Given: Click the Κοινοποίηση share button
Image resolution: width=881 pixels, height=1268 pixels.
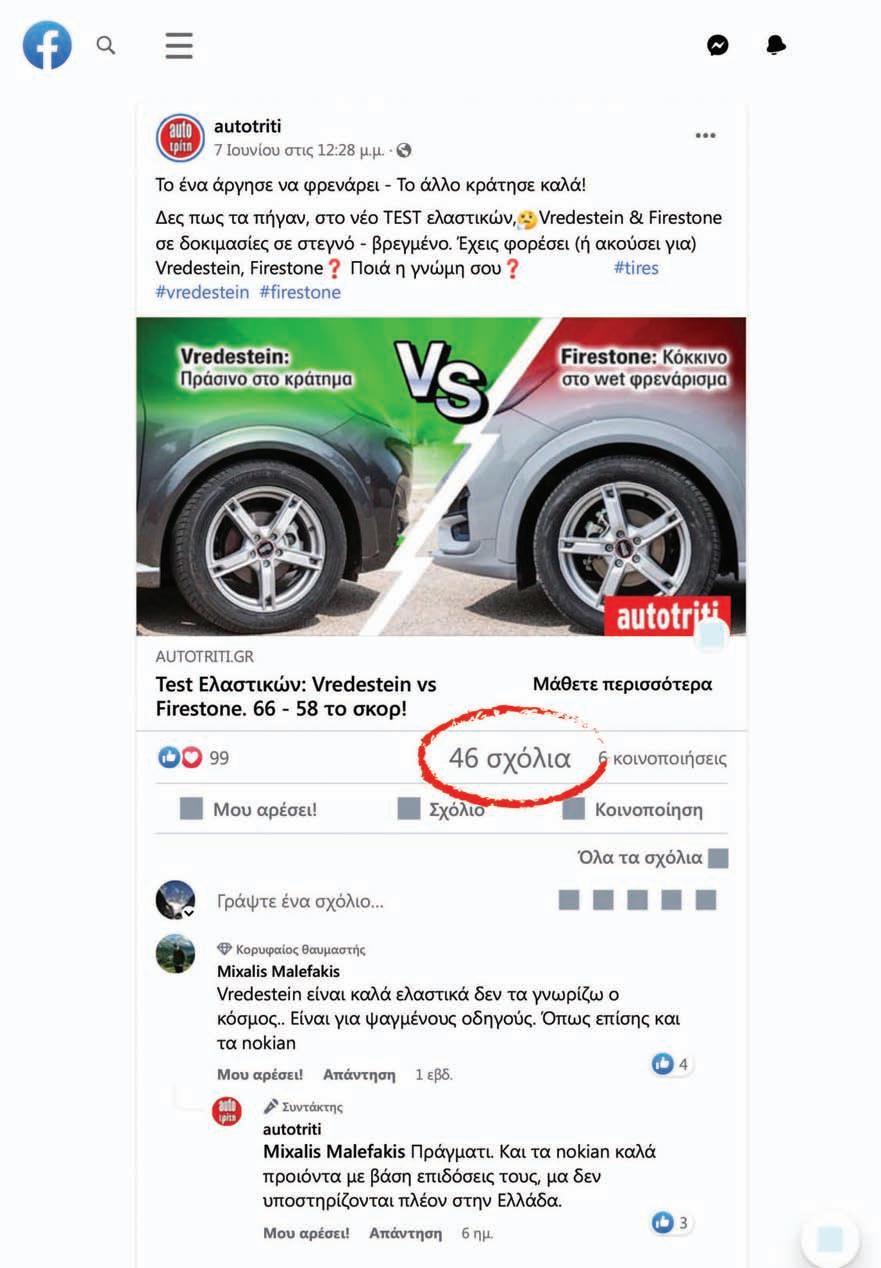Looking at the screenshot, I should 633,810.
